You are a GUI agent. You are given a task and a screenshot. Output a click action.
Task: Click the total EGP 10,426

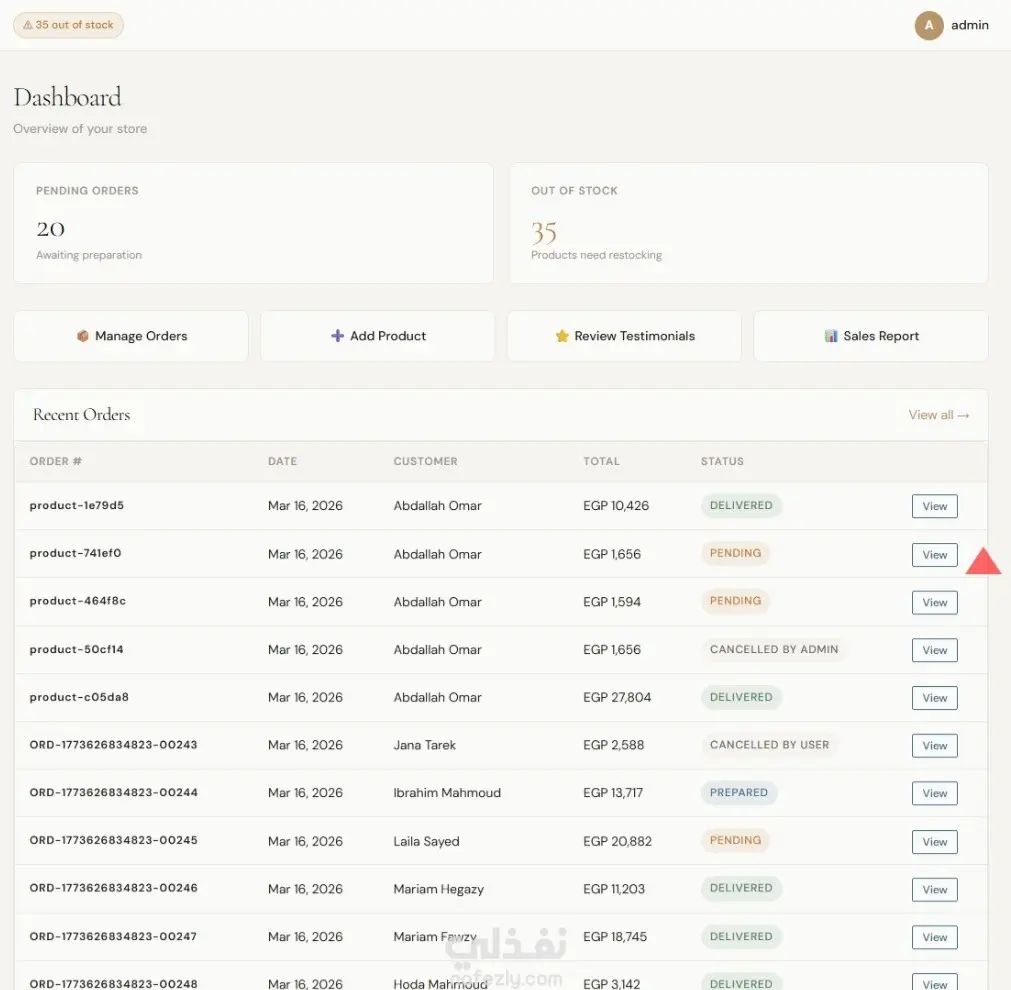[x=616, y=506]
